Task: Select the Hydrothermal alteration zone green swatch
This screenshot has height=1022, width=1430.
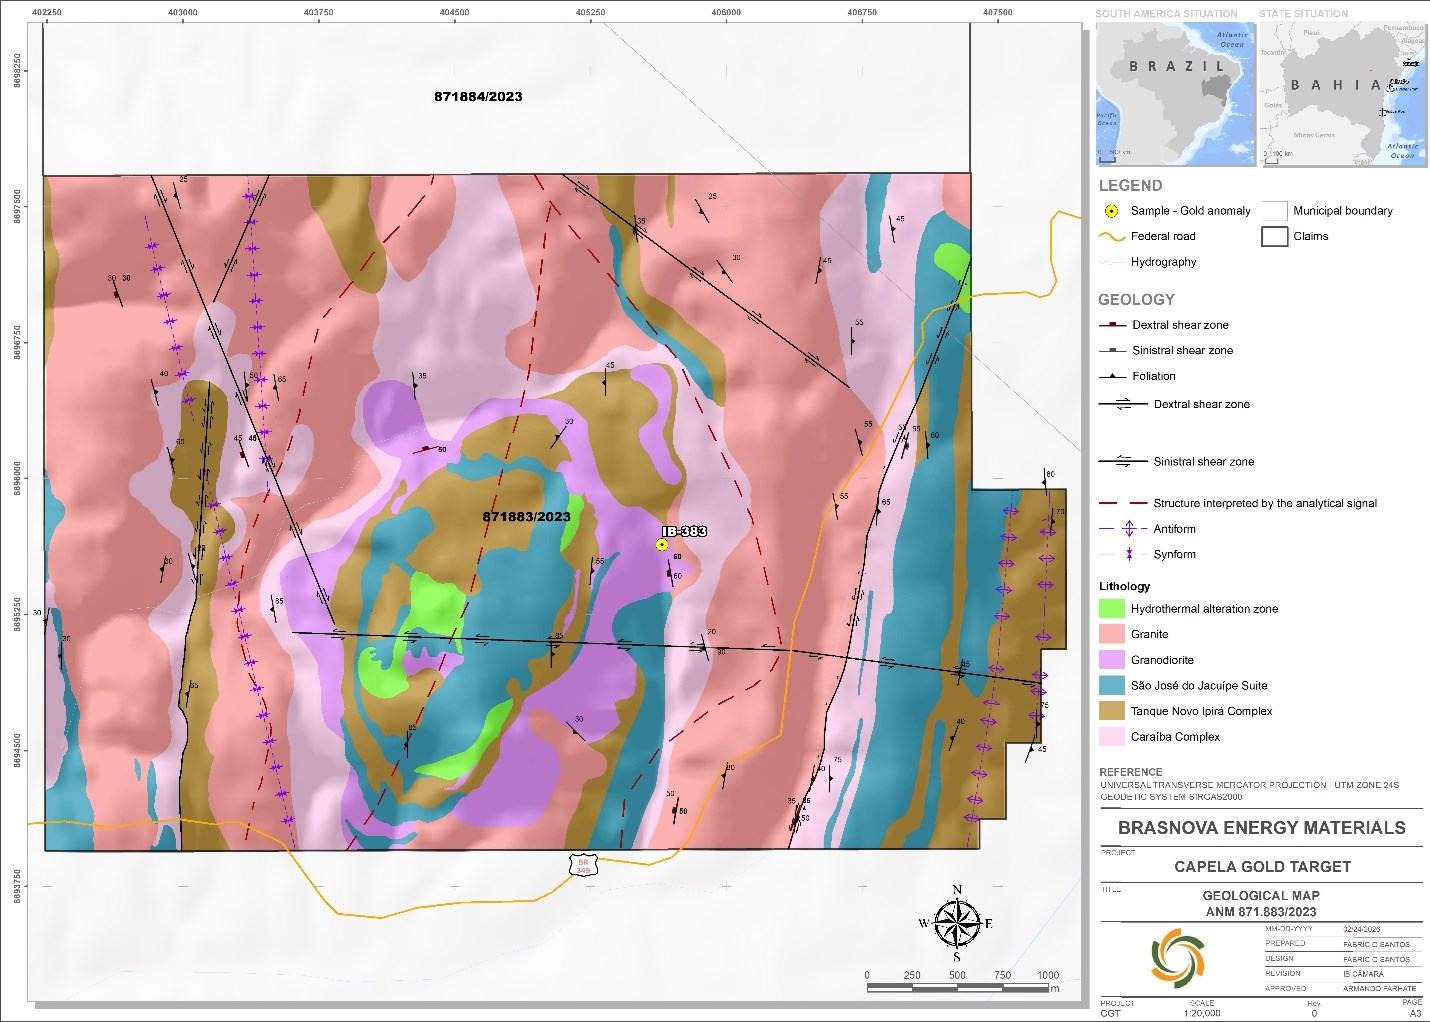Action: click(x=1112, y=608)
